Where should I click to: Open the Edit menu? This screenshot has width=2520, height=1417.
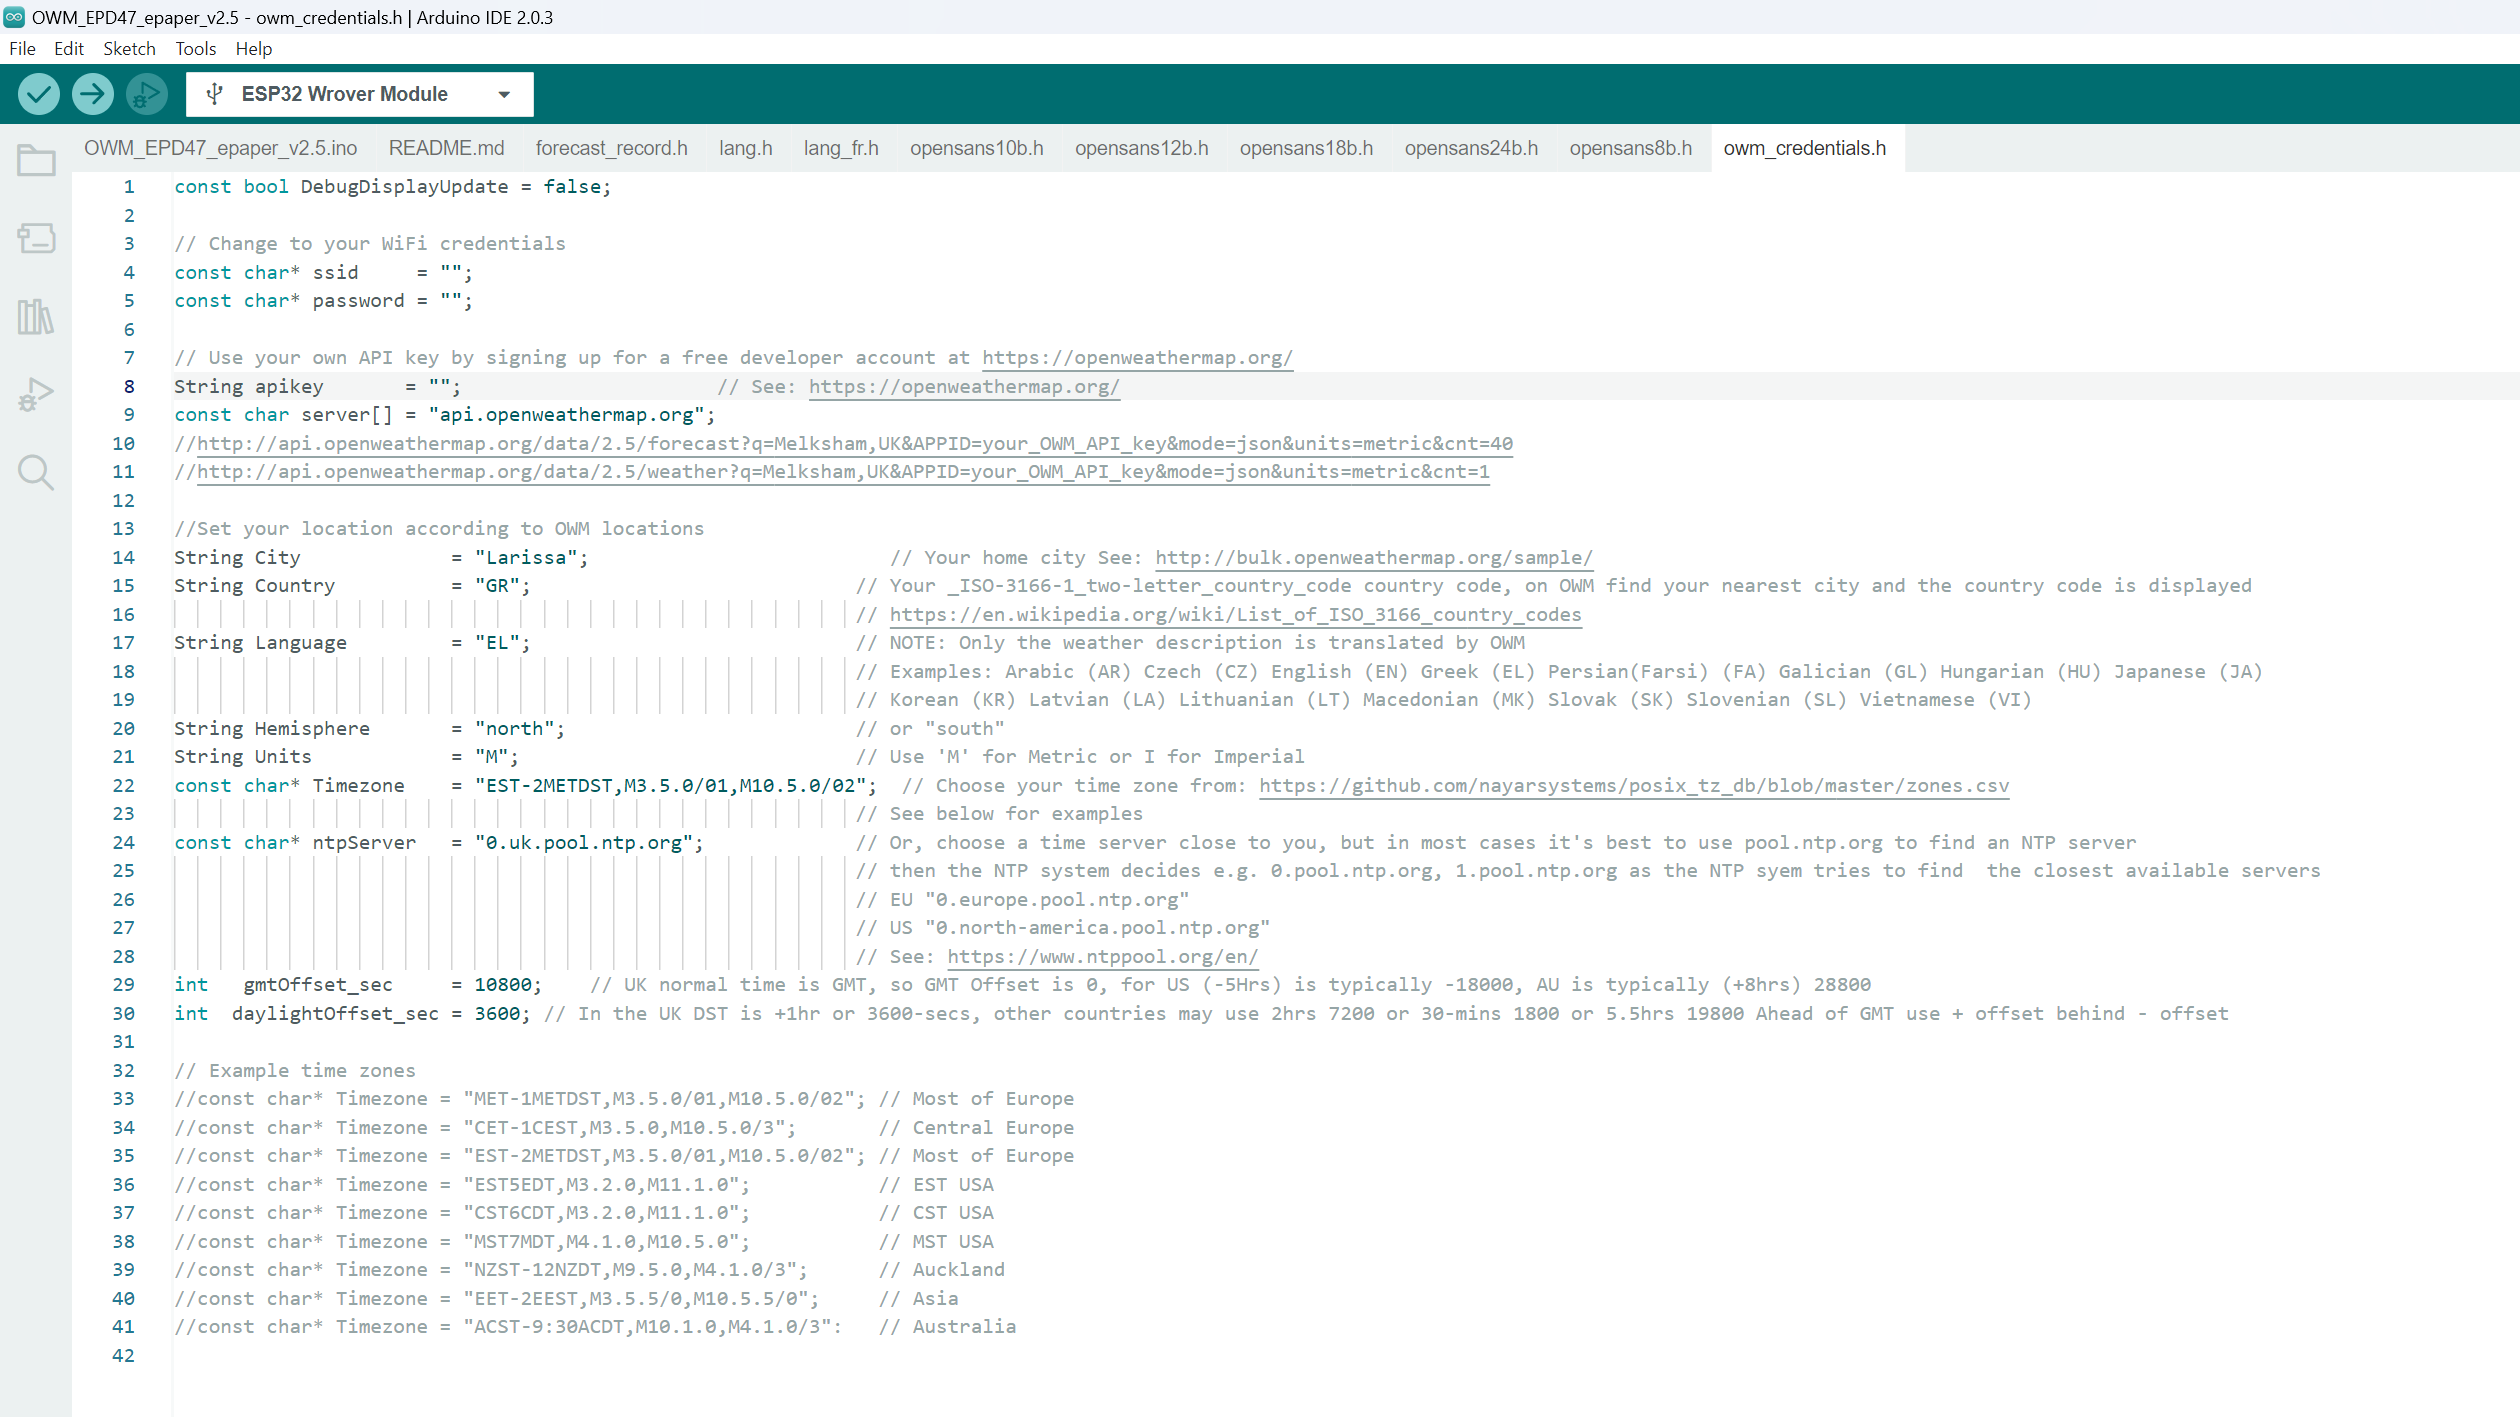69,48
